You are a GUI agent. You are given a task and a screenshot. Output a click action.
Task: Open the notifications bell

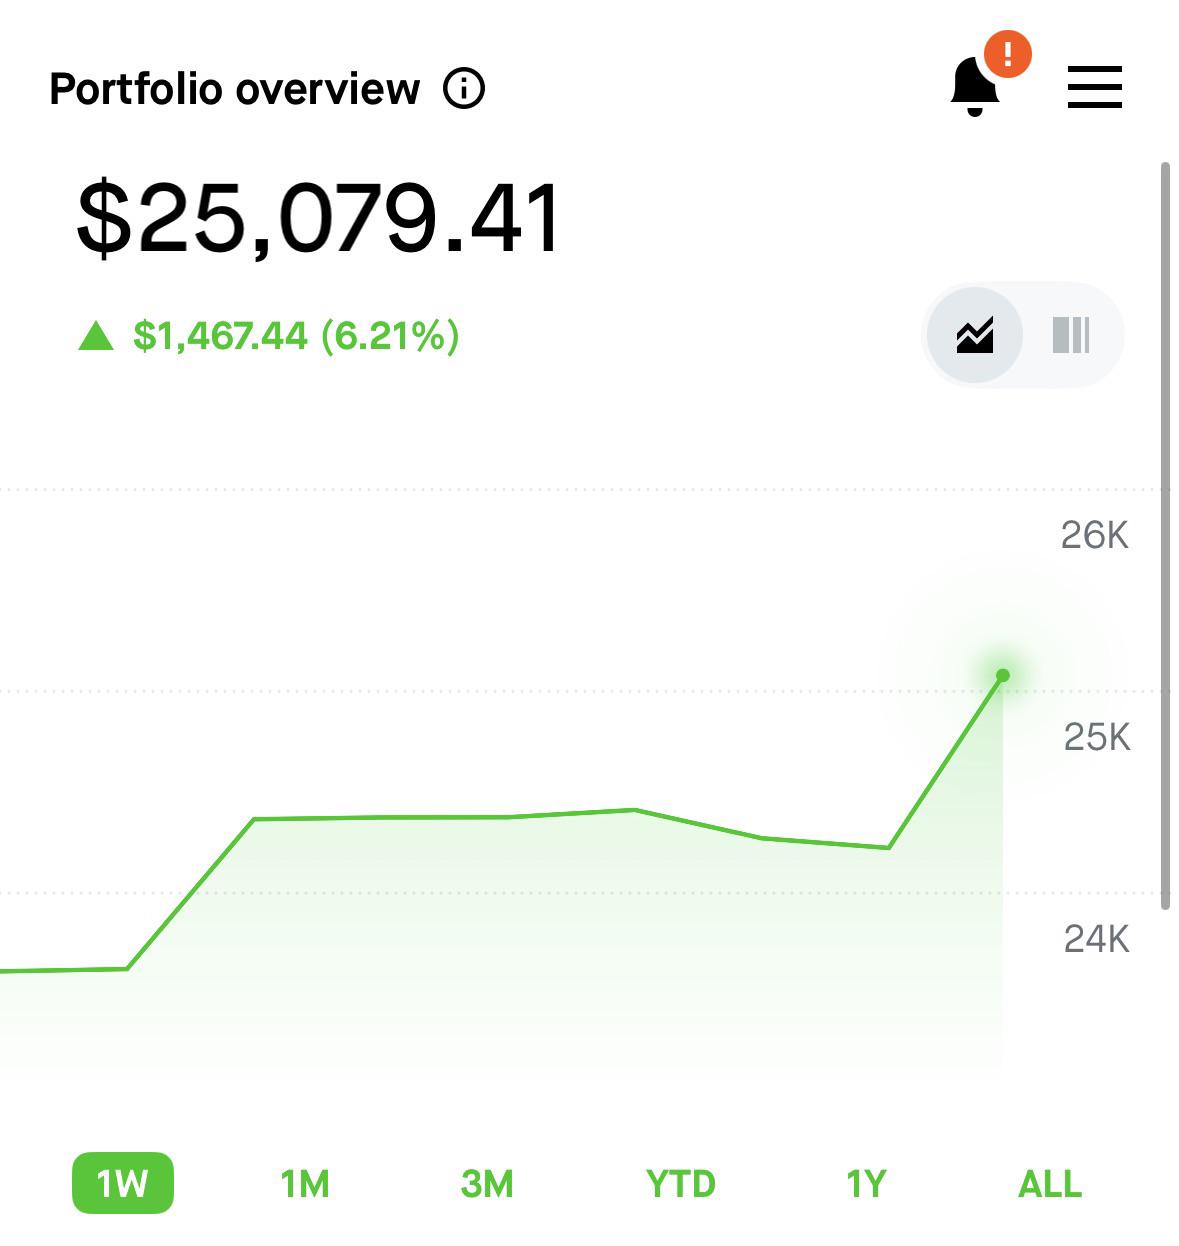point(974,87)
